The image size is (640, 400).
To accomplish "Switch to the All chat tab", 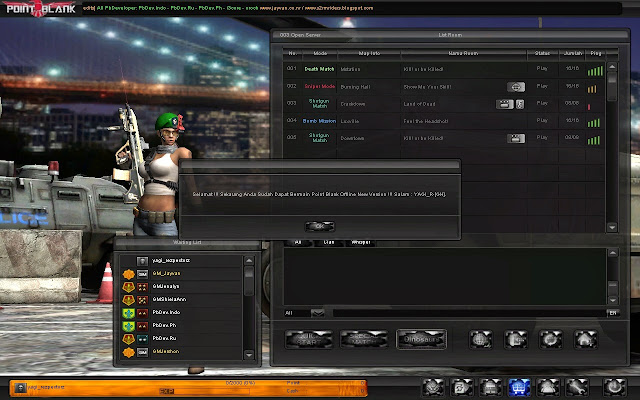I will (298, 242).
